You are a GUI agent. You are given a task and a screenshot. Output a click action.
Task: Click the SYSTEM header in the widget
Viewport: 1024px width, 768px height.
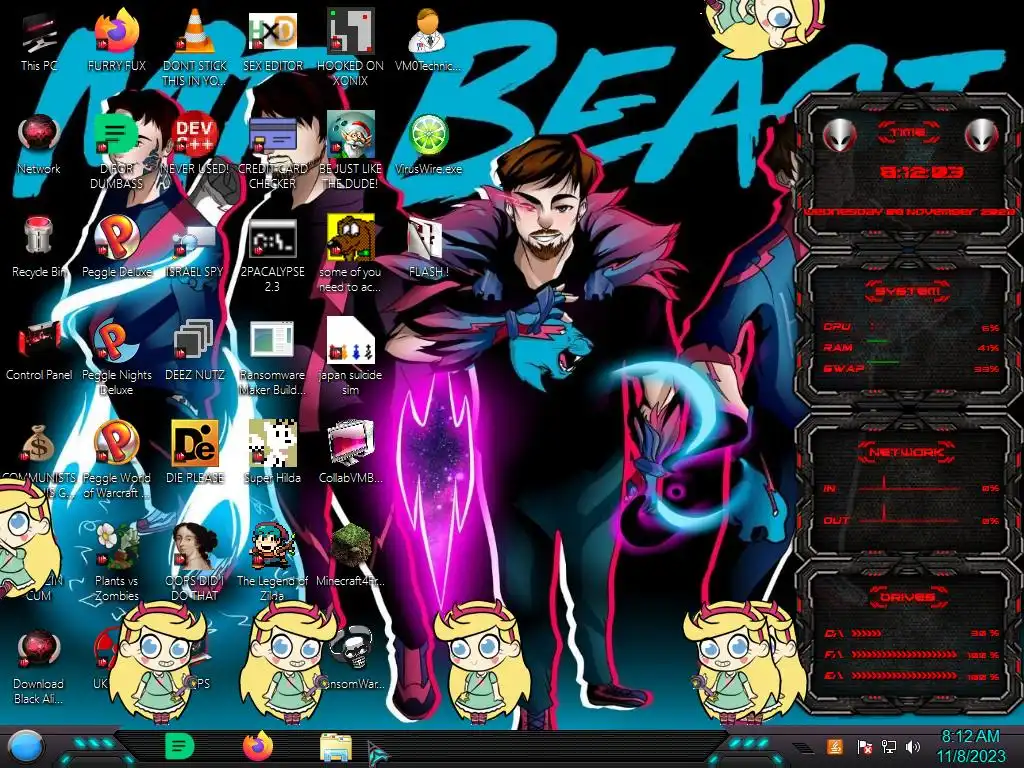click(908, 291)
